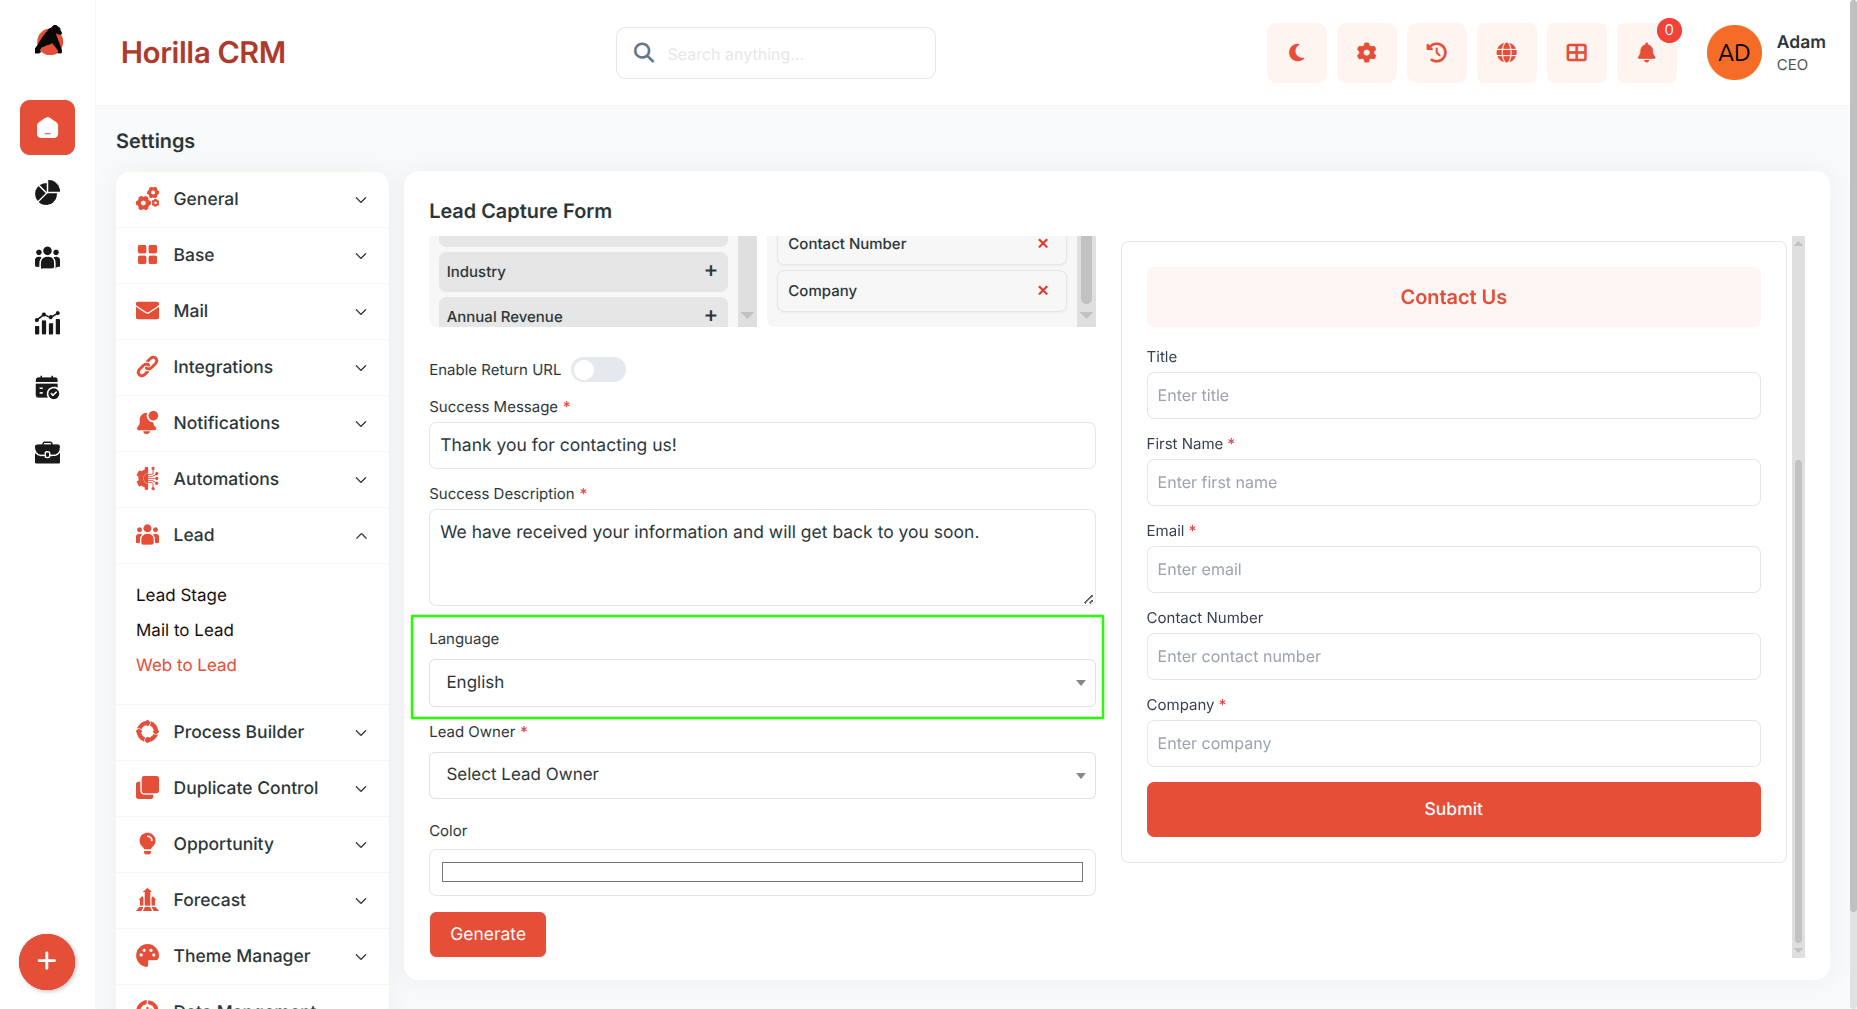Remove the Company field with red X
1857x1009 pixels.
pos(1043,290)
